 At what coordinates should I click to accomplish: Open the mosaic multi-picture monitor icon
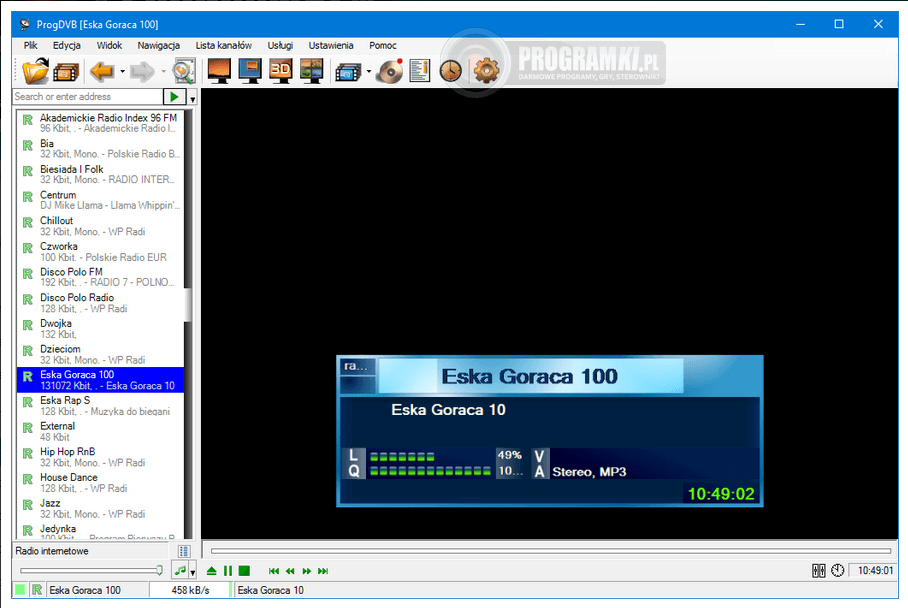312,71
